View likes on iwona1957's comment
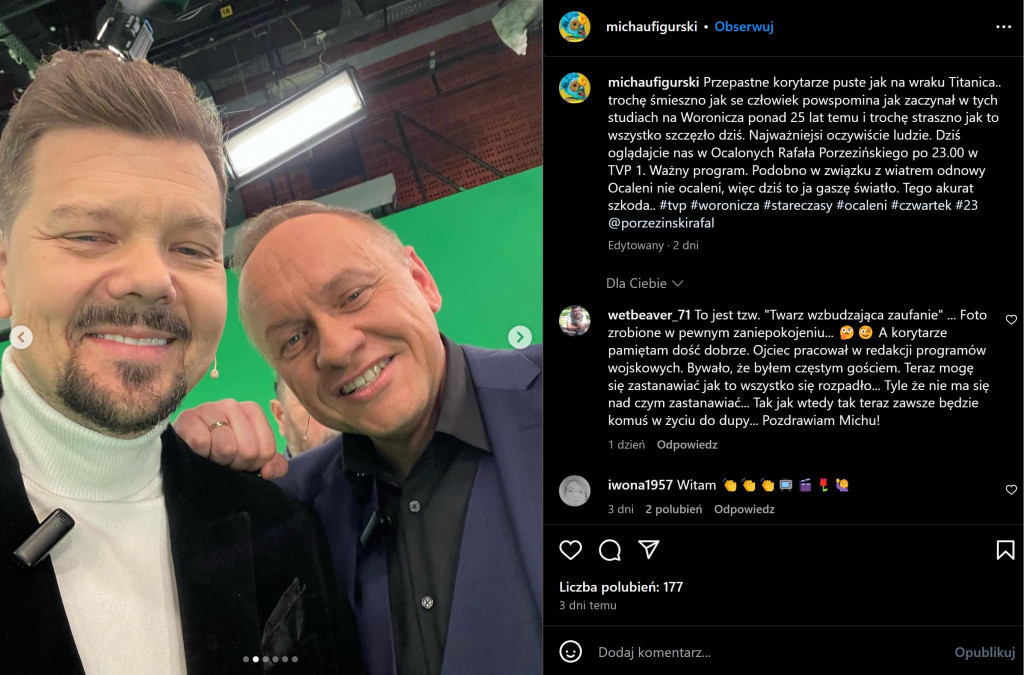 click(672, 509)
